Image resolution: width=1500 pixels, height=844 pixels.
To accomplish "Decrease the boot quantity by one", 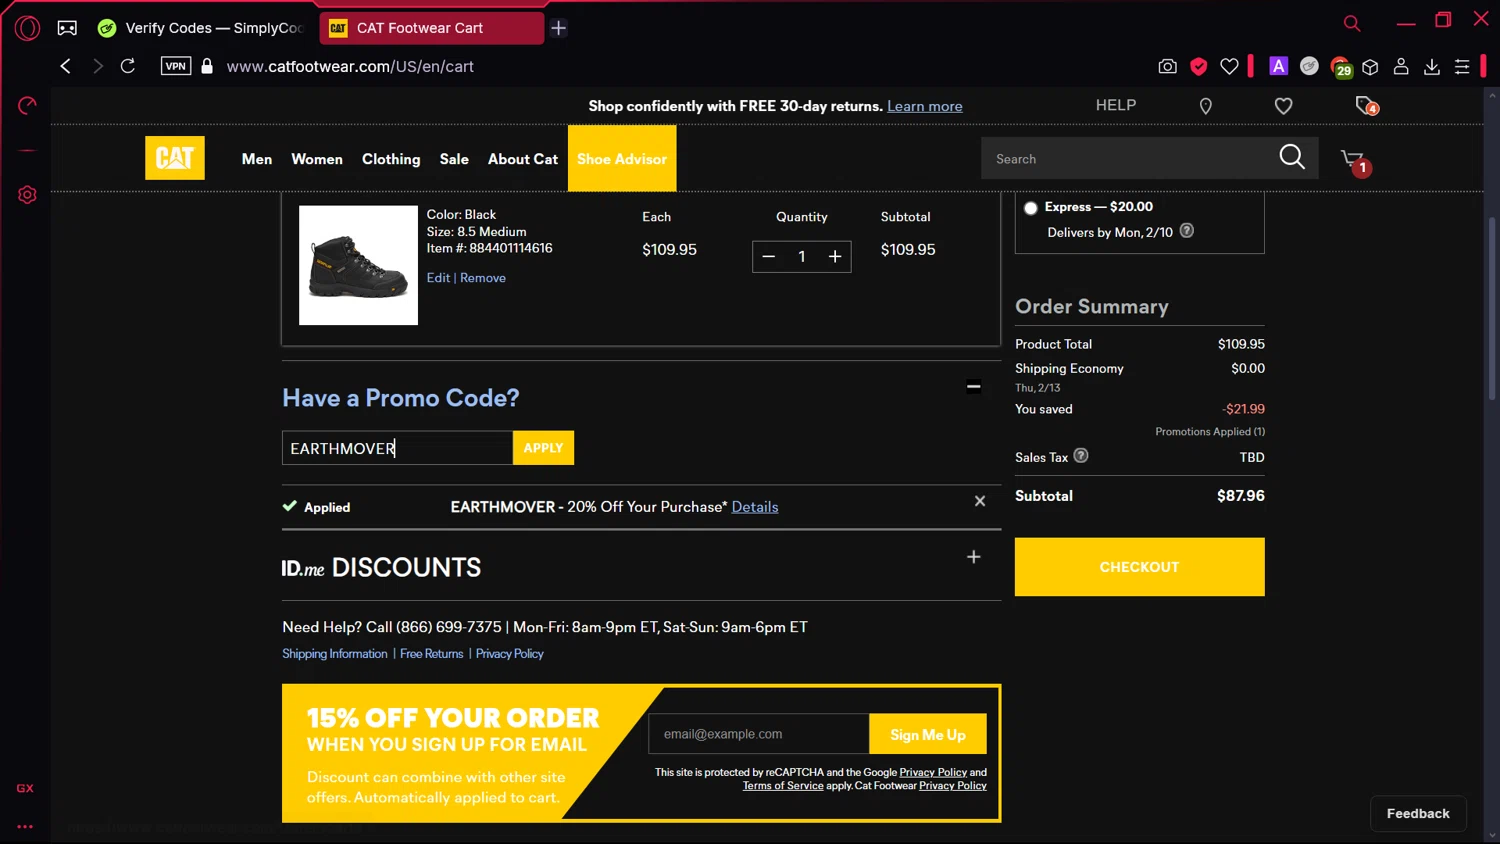I will [769, 257].
